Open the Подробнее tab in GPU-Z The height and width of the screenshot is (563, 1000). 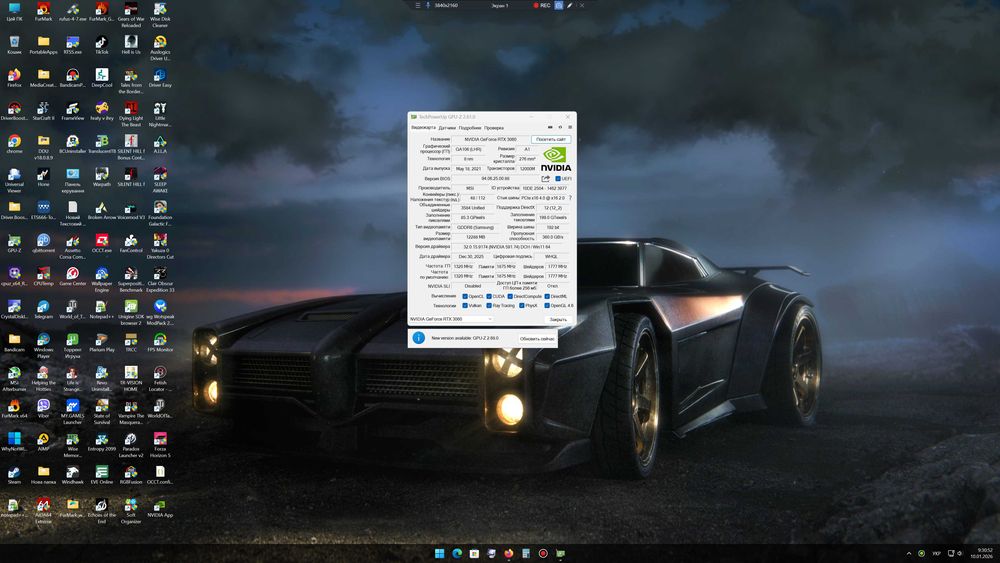[x=470, y=128]
